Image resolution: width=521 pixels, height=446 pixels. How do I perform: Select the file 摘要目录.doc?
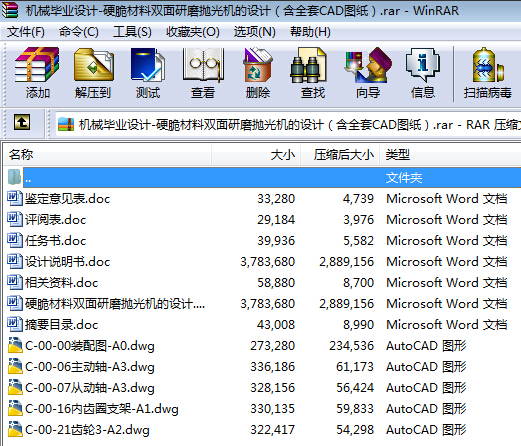pyautogui.click(x=62, y=325)
